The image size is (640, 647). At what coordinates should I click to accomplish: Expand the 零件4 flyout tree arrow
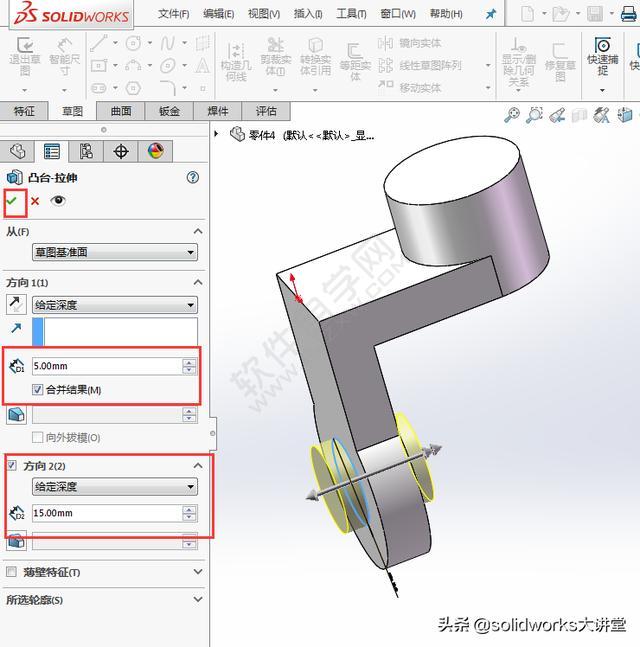[216, 134]
